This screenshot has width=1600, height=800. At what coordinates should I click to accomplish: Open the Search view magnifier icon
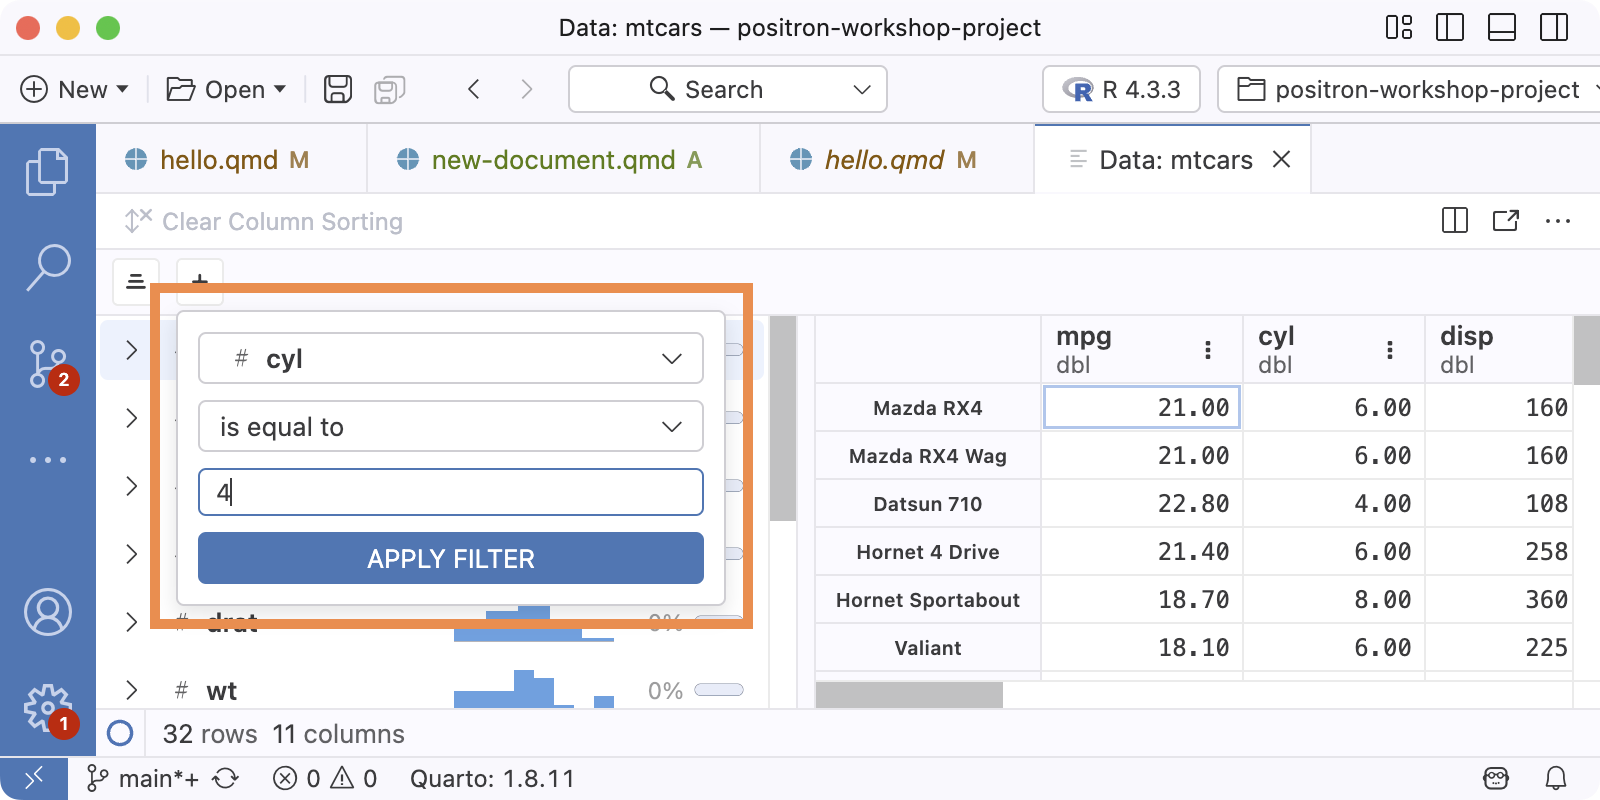[47, 268]
